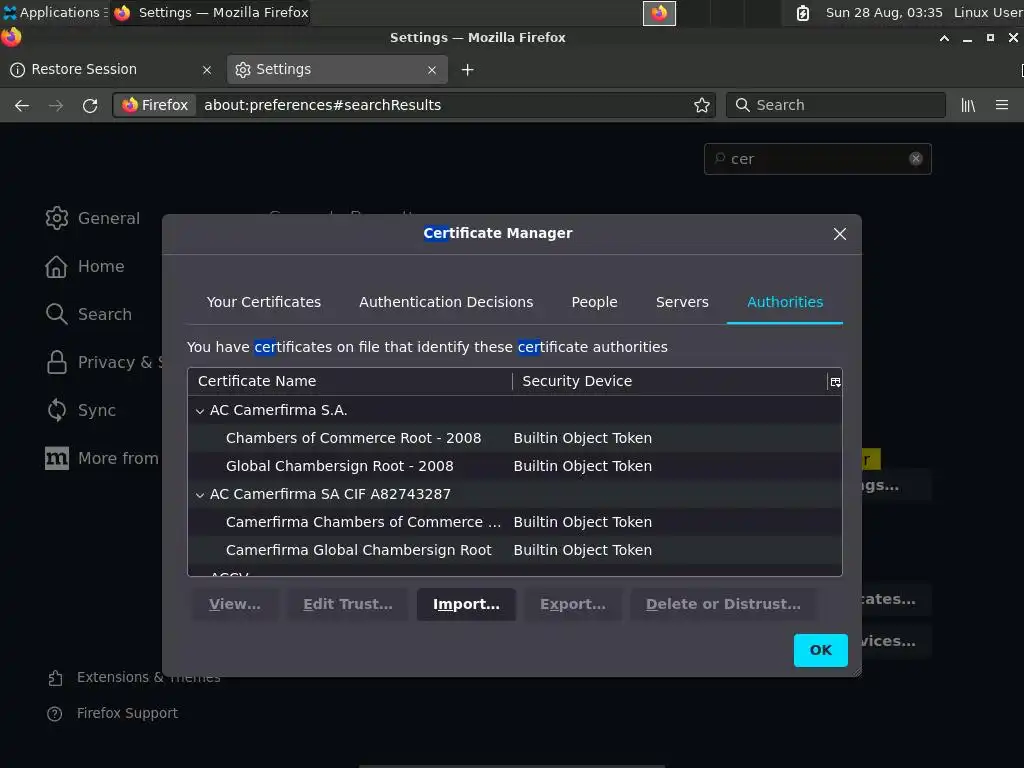
Task: Open the Firefox hamburger menu
Action: 1002,105
